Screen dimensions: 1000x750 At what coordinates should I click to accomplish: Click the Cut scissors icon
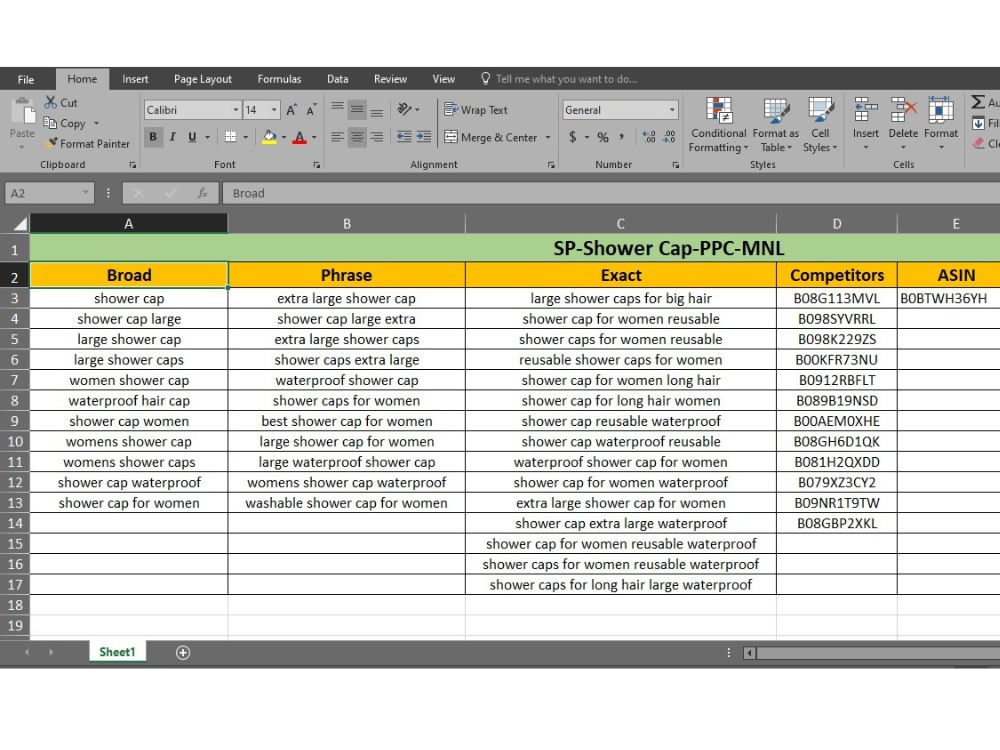tap(50, 102)
